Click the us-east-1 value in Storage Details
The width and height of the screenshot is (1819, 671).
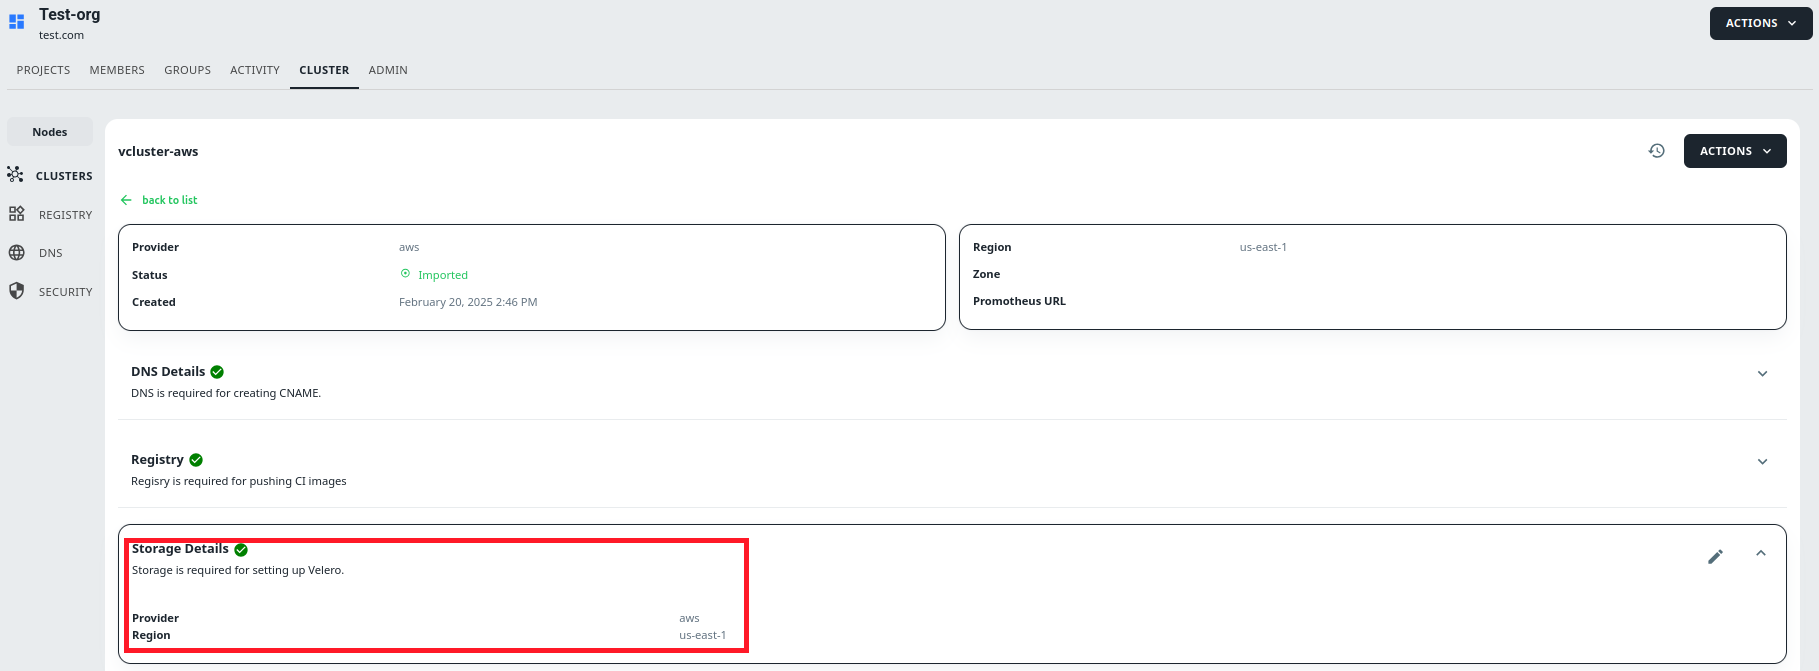click(x=703, y=635)
